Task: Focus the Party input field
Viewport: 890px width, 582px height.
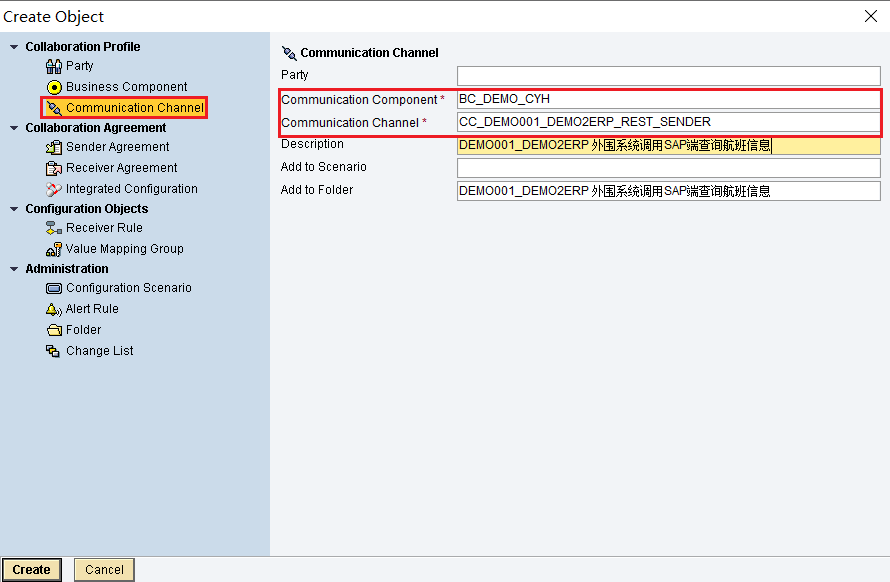Action: coord(669,76)
